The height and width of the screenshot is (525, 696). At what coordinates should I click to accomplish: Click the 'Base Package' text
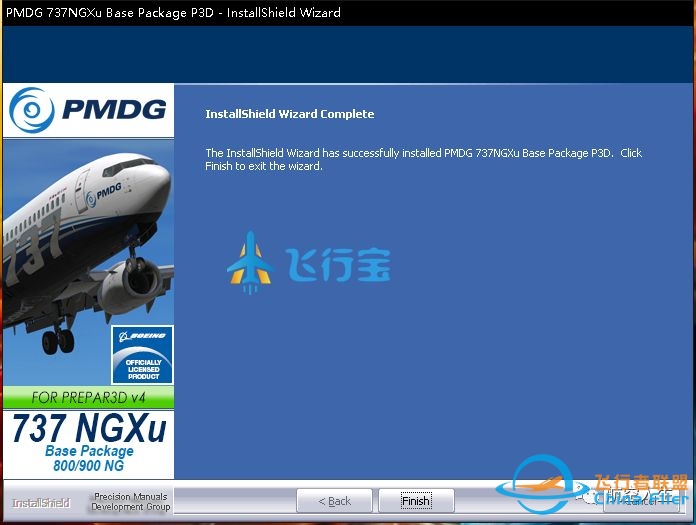(89, 451)
